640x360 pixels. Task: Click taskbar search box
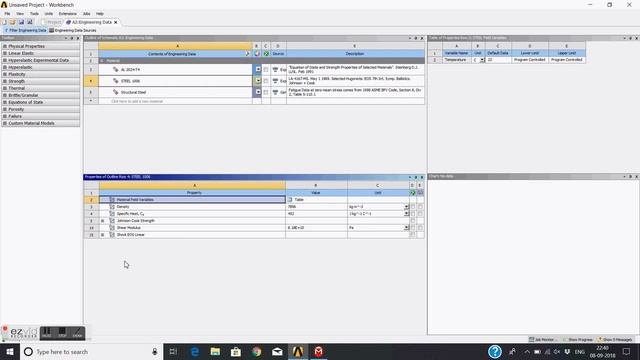pyautogui.click(x=91, y=351)
